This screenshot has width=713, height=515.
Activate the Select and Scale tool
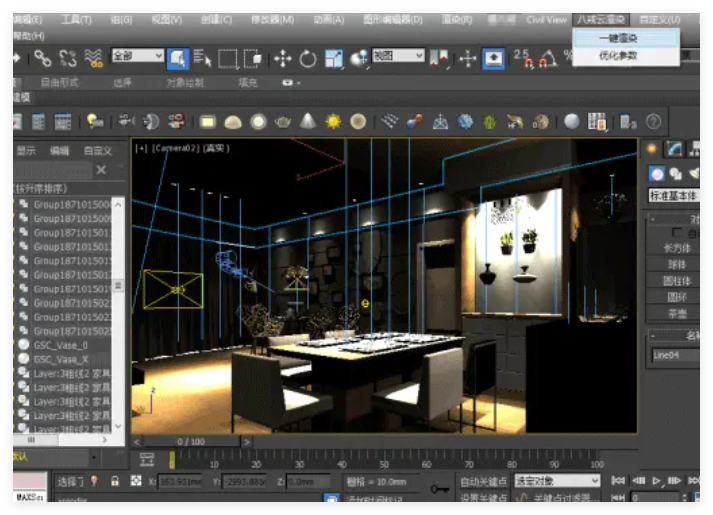click(x=334, y=59)
